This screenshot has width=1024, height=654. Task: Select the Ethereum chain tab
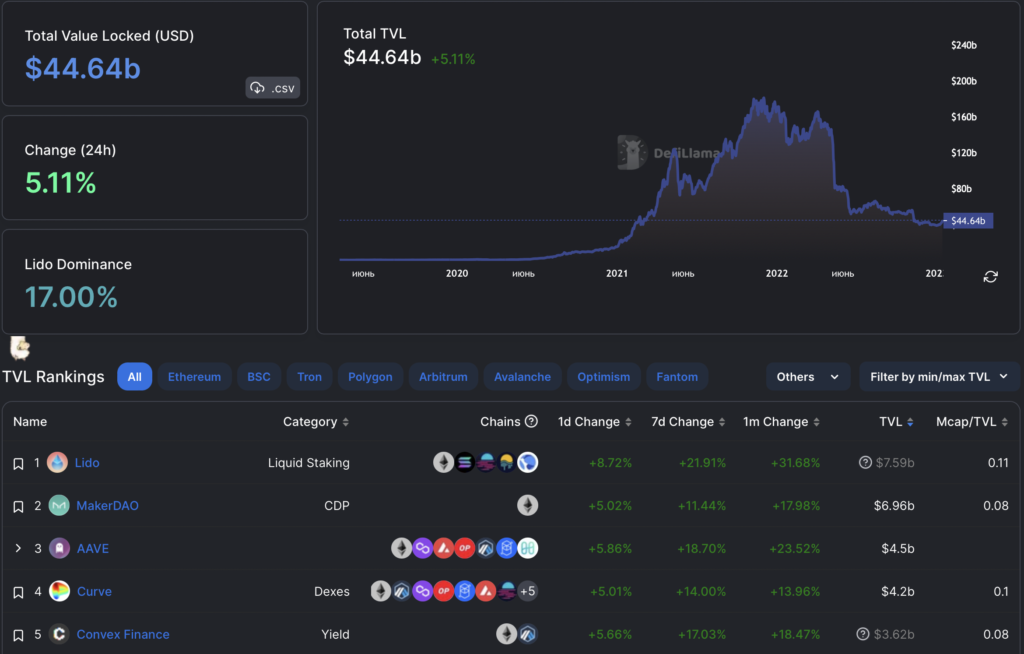[x=194, y=377]
